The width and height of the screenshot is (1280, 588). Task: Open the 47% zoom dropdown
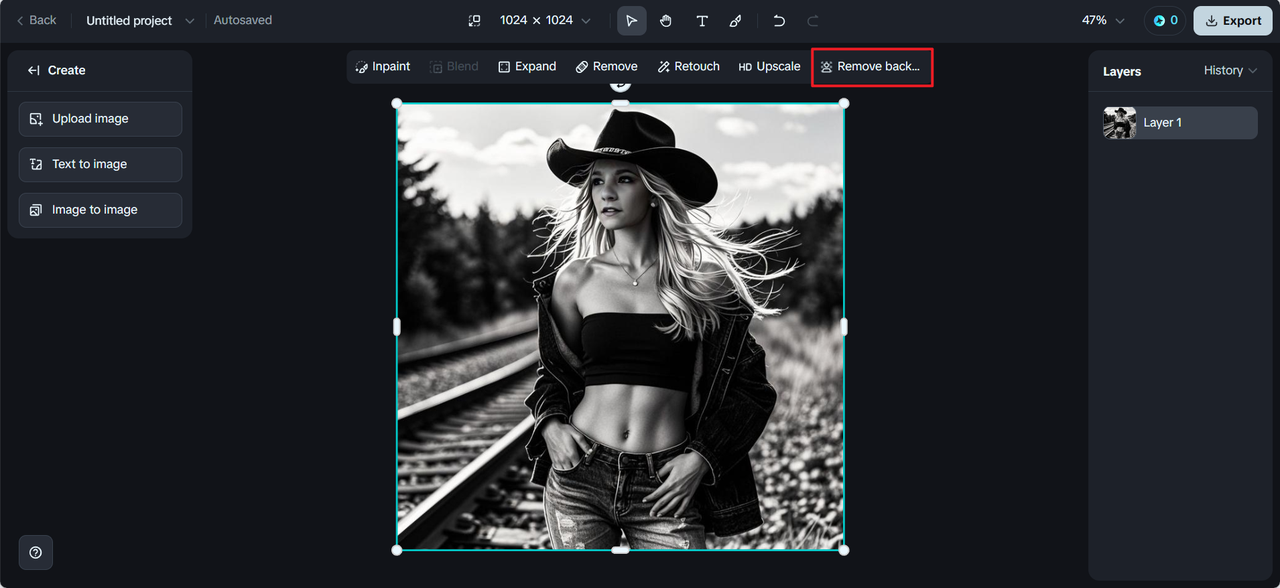pos(1103,20)
